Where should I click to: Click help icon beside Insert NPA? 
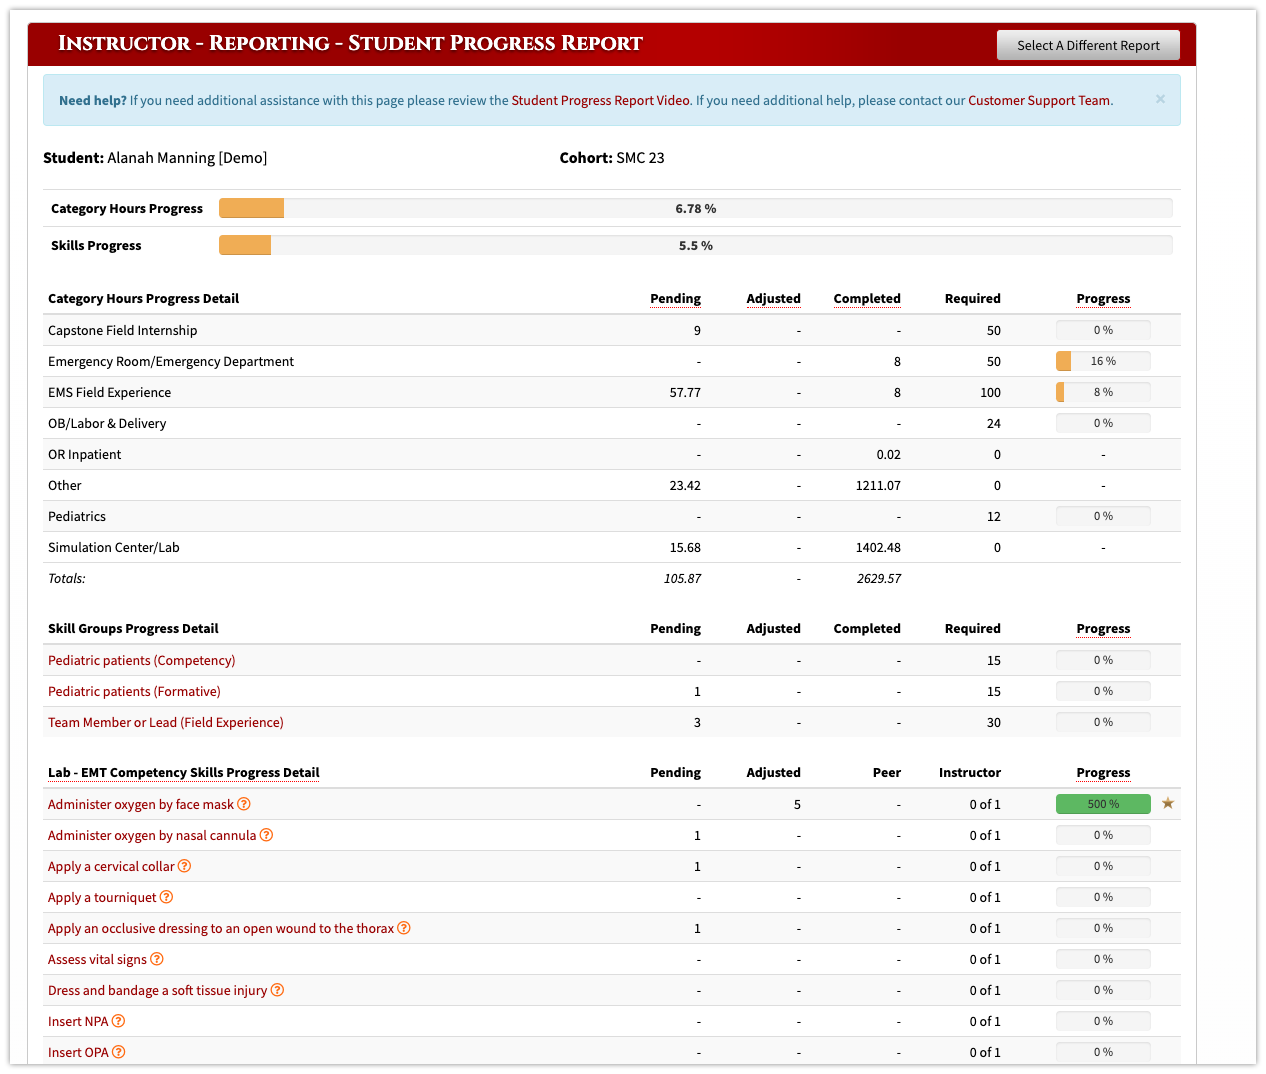pos(118,1021)
